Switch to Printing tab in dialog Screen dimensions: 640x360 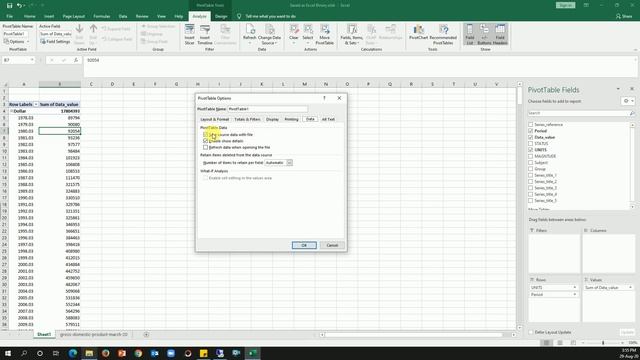(291, 119)
